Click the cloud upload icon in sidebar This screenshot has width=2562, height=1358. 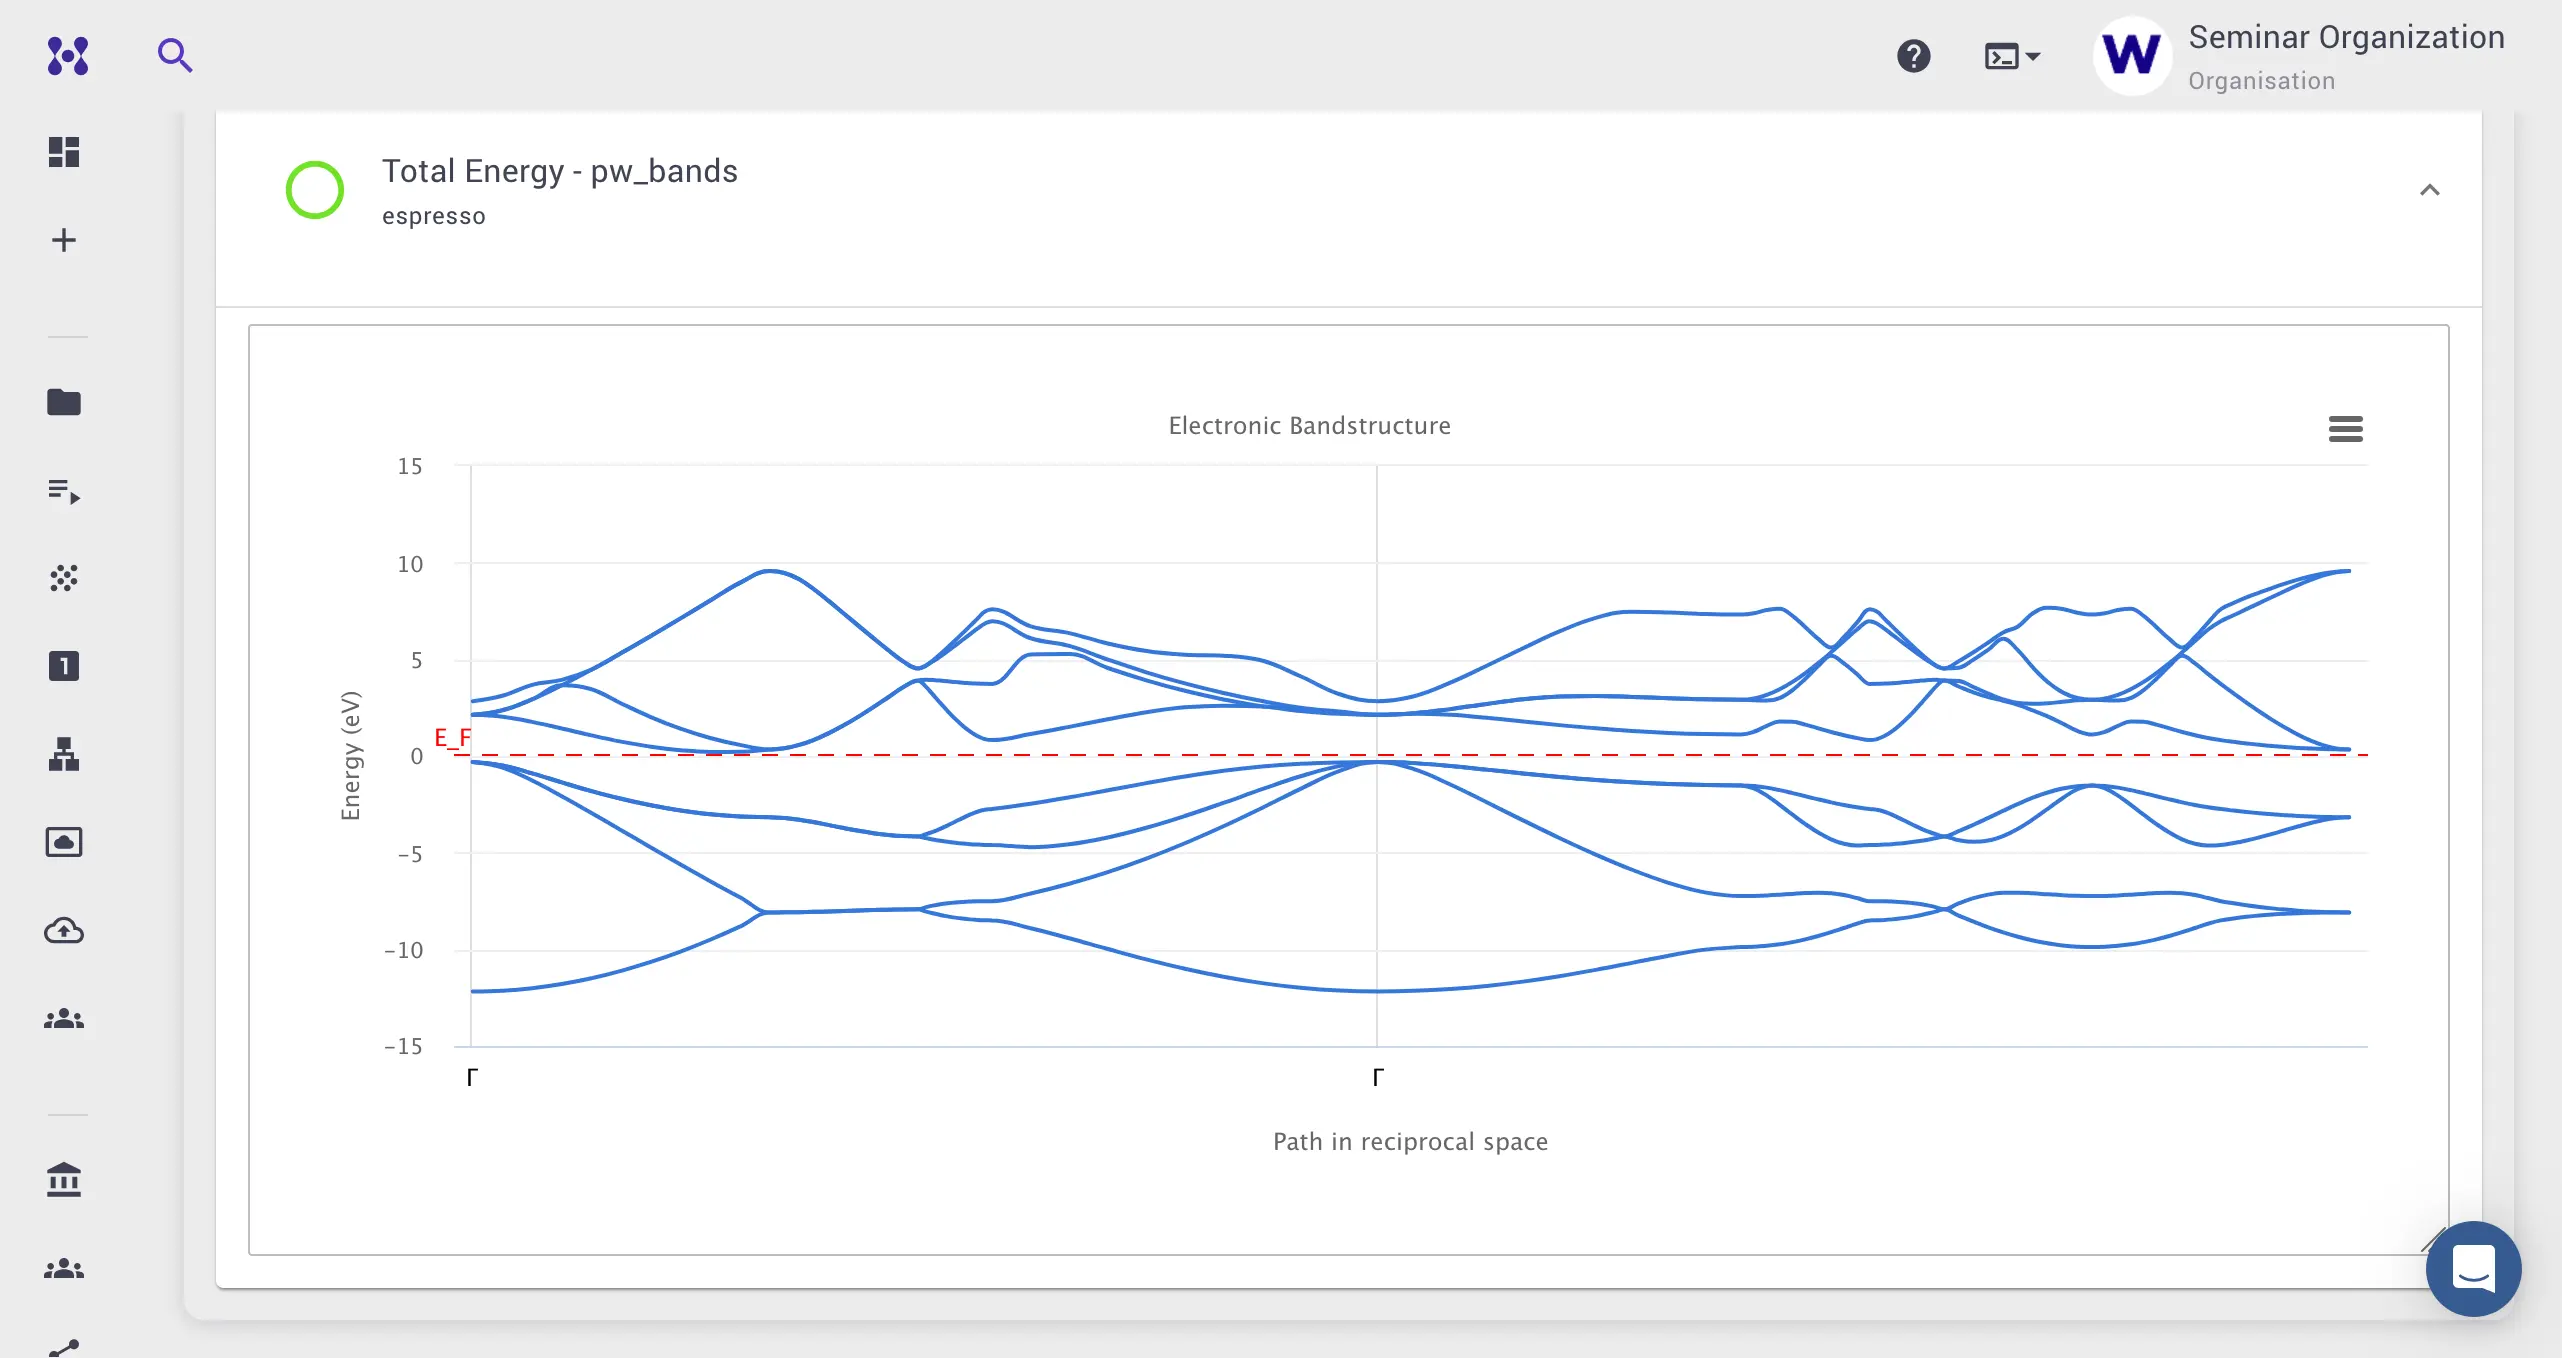[64, 931]
